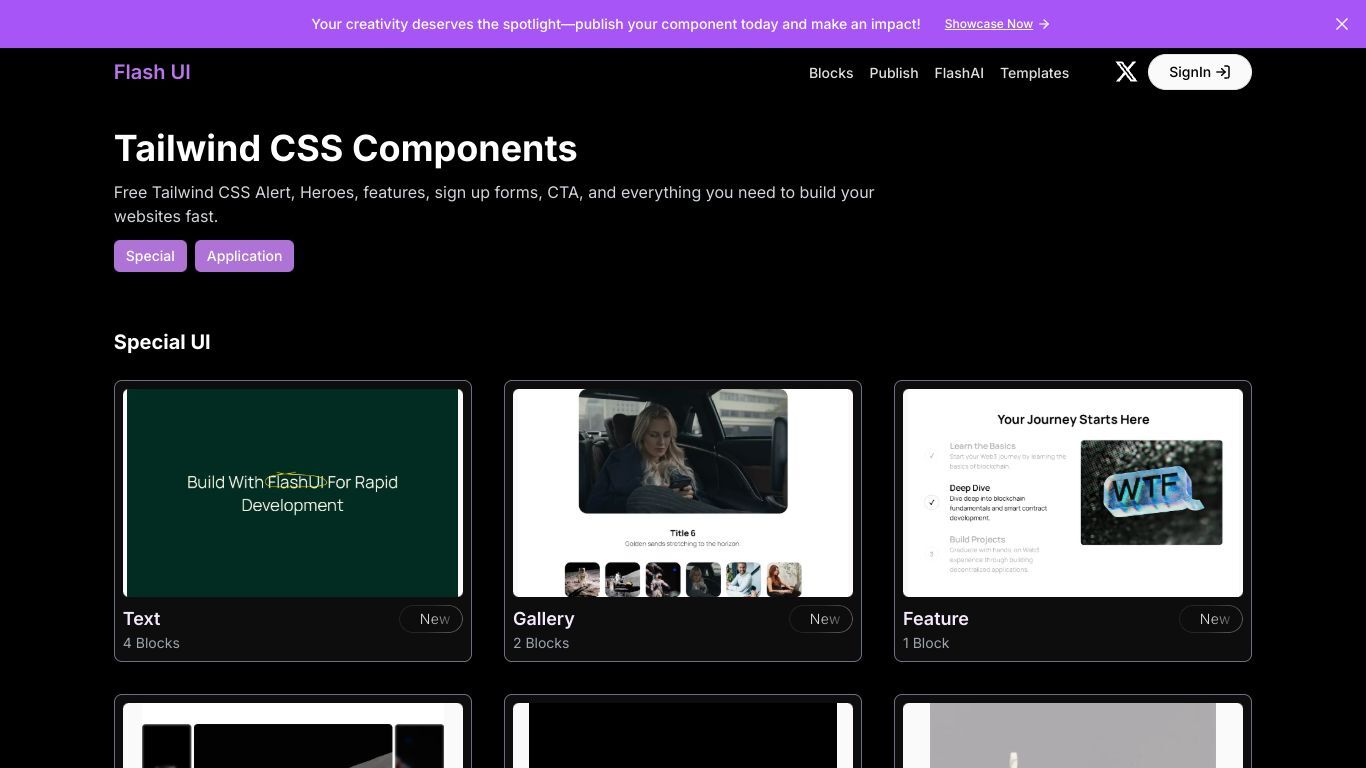Click the '4 Blocks' label
Image resolution: width=1366 pixels, height=768 pixels.
click(151, 643)
